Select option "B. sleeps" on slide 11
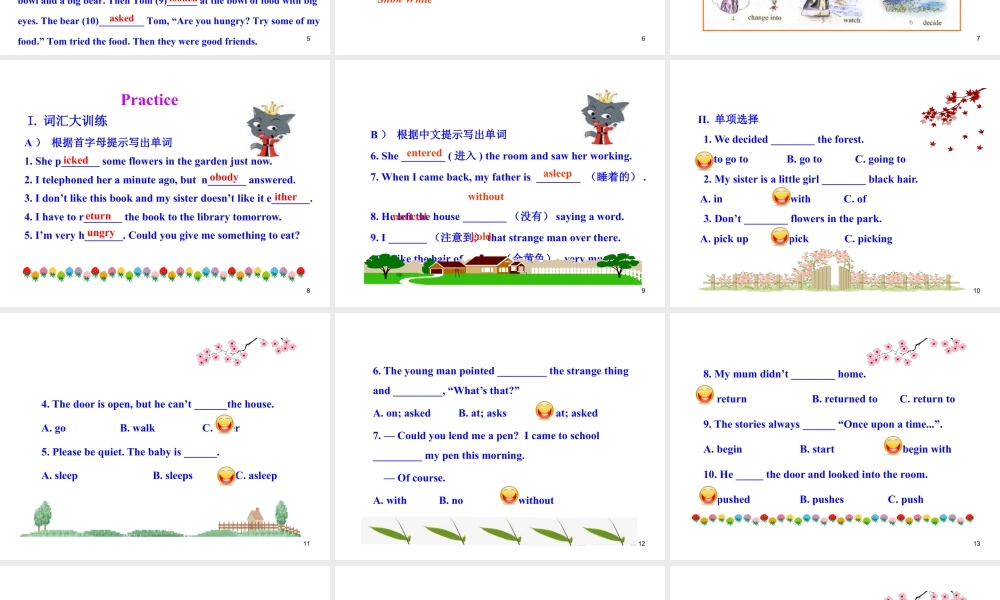 click(x=172, y=476)
